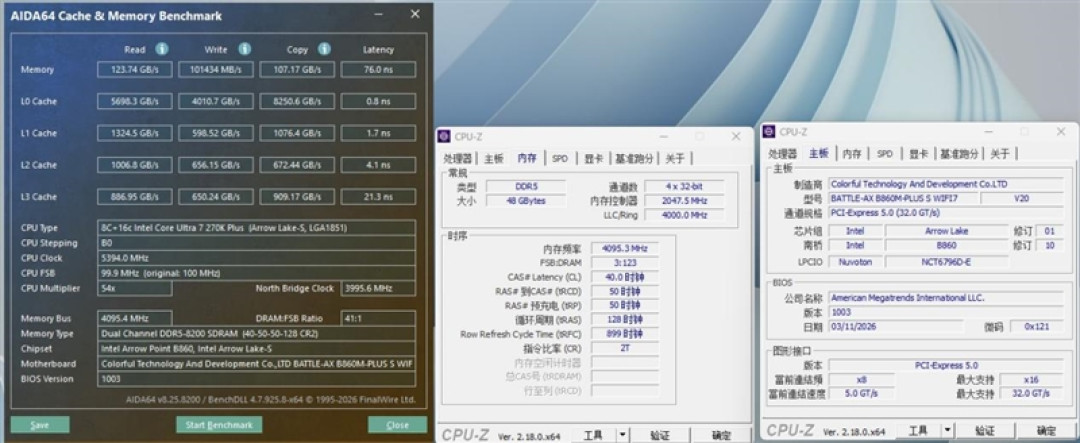1080x443 pixels.
Task: Click the CPU Multiplier value 54x
Action: pos(134,288)
